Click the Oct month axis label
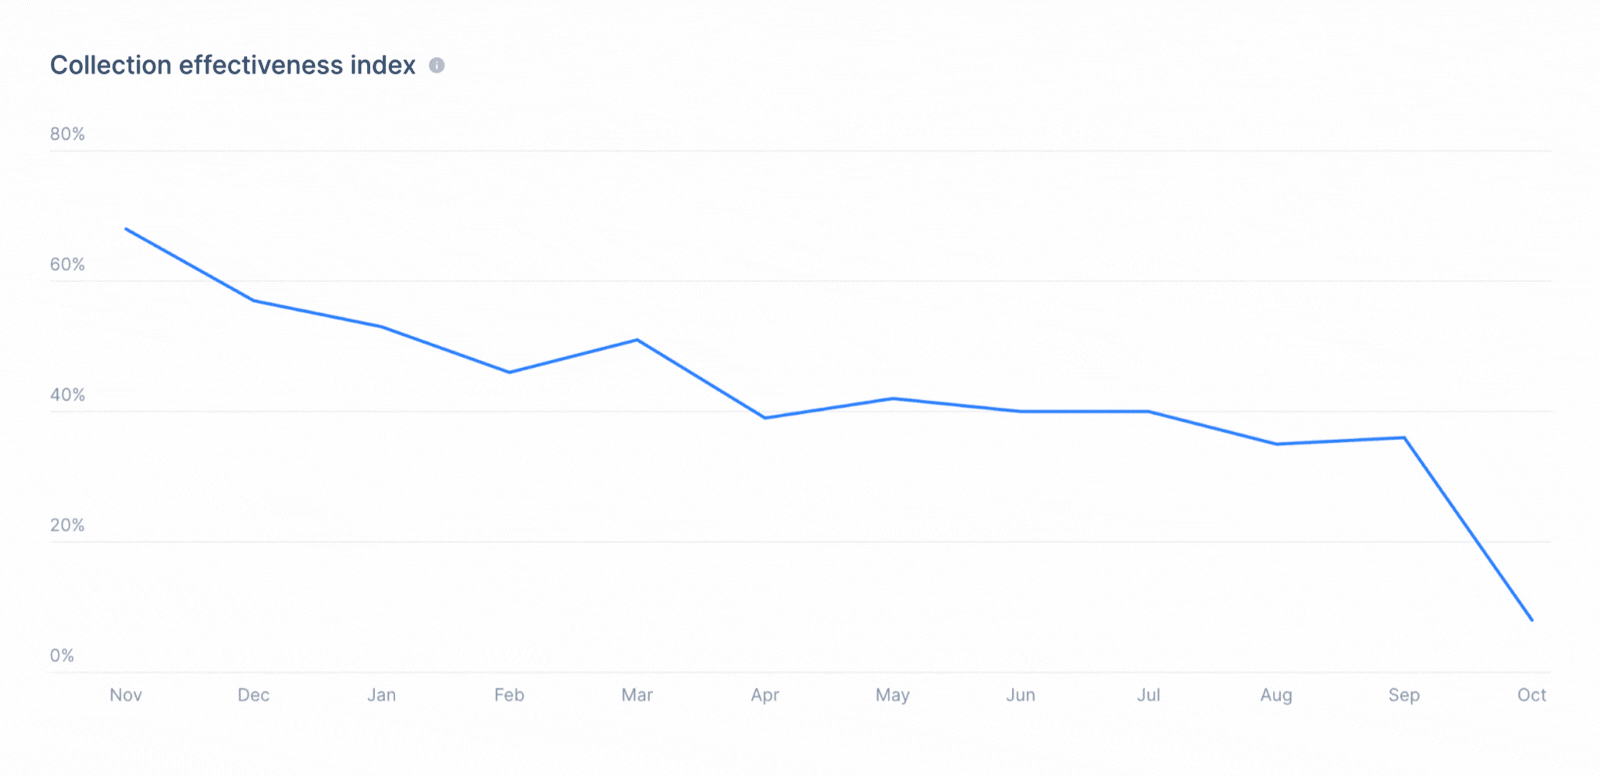1600x776 pixels. (x=1532, y=695)
